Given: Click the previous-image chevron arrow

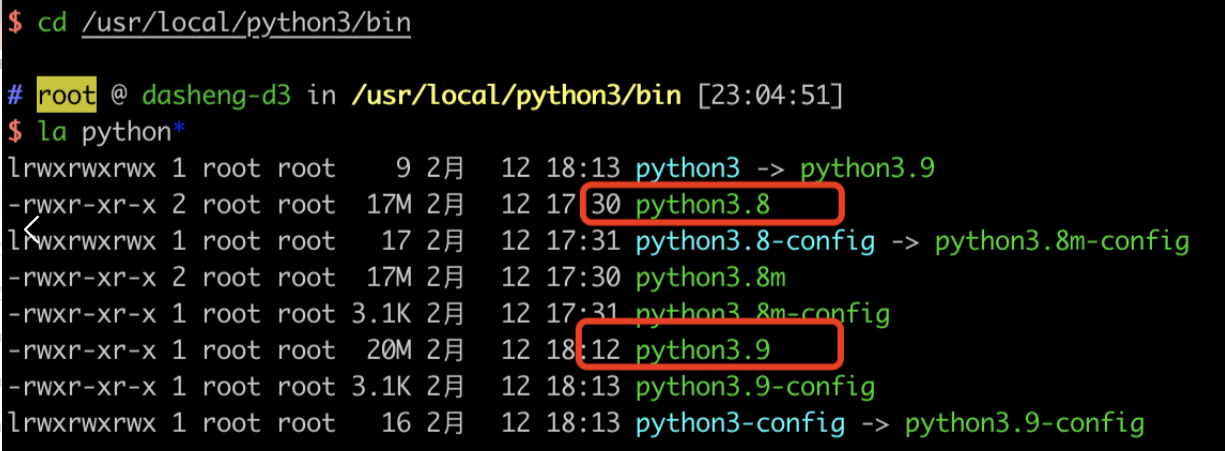Looking at the screenshot, I should [x=32, y=232].
